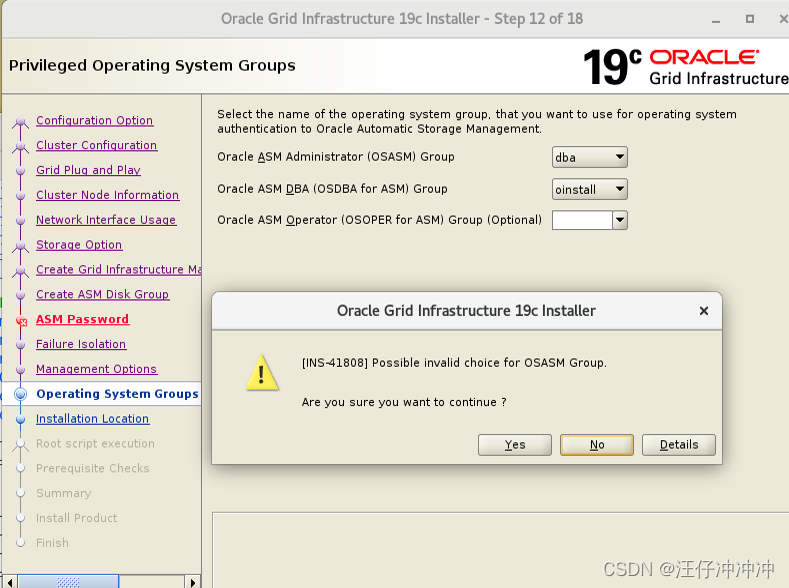Click Yes in the warning dialog
The image size is (789, 588).
point(514,445)
